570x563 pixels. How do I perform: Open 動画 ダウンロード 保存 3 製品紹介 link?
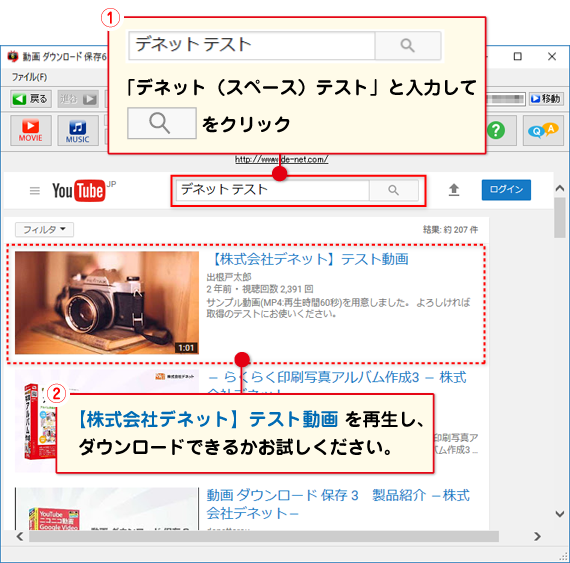tap(338, 504)
